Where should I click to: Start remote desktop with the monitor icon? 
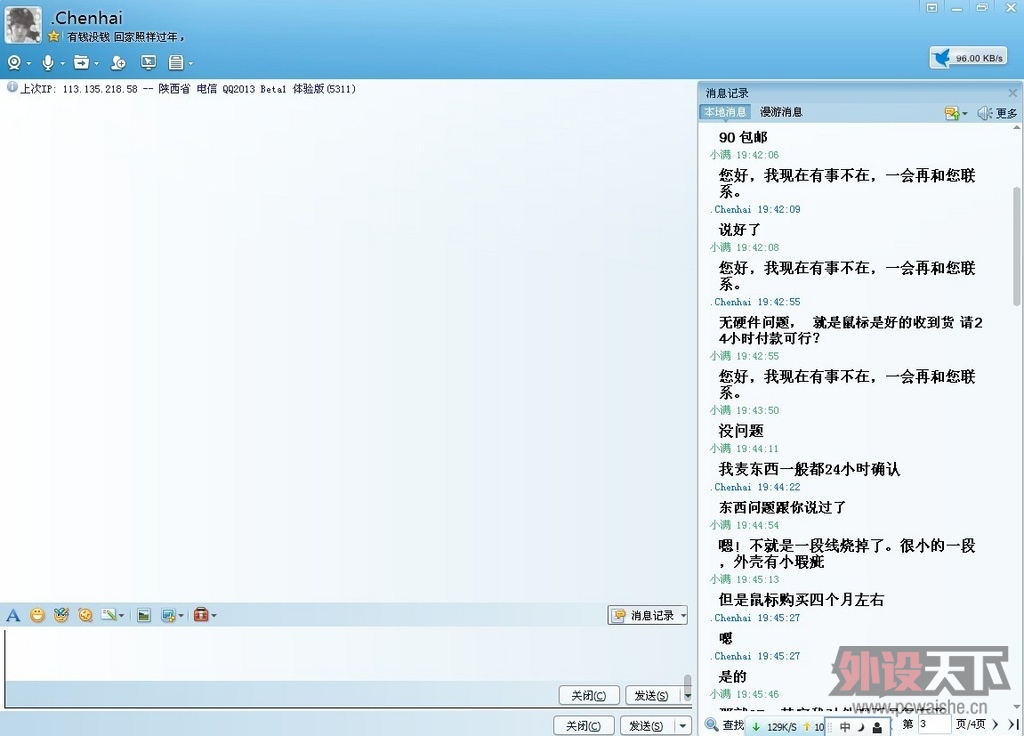[149, 63]
